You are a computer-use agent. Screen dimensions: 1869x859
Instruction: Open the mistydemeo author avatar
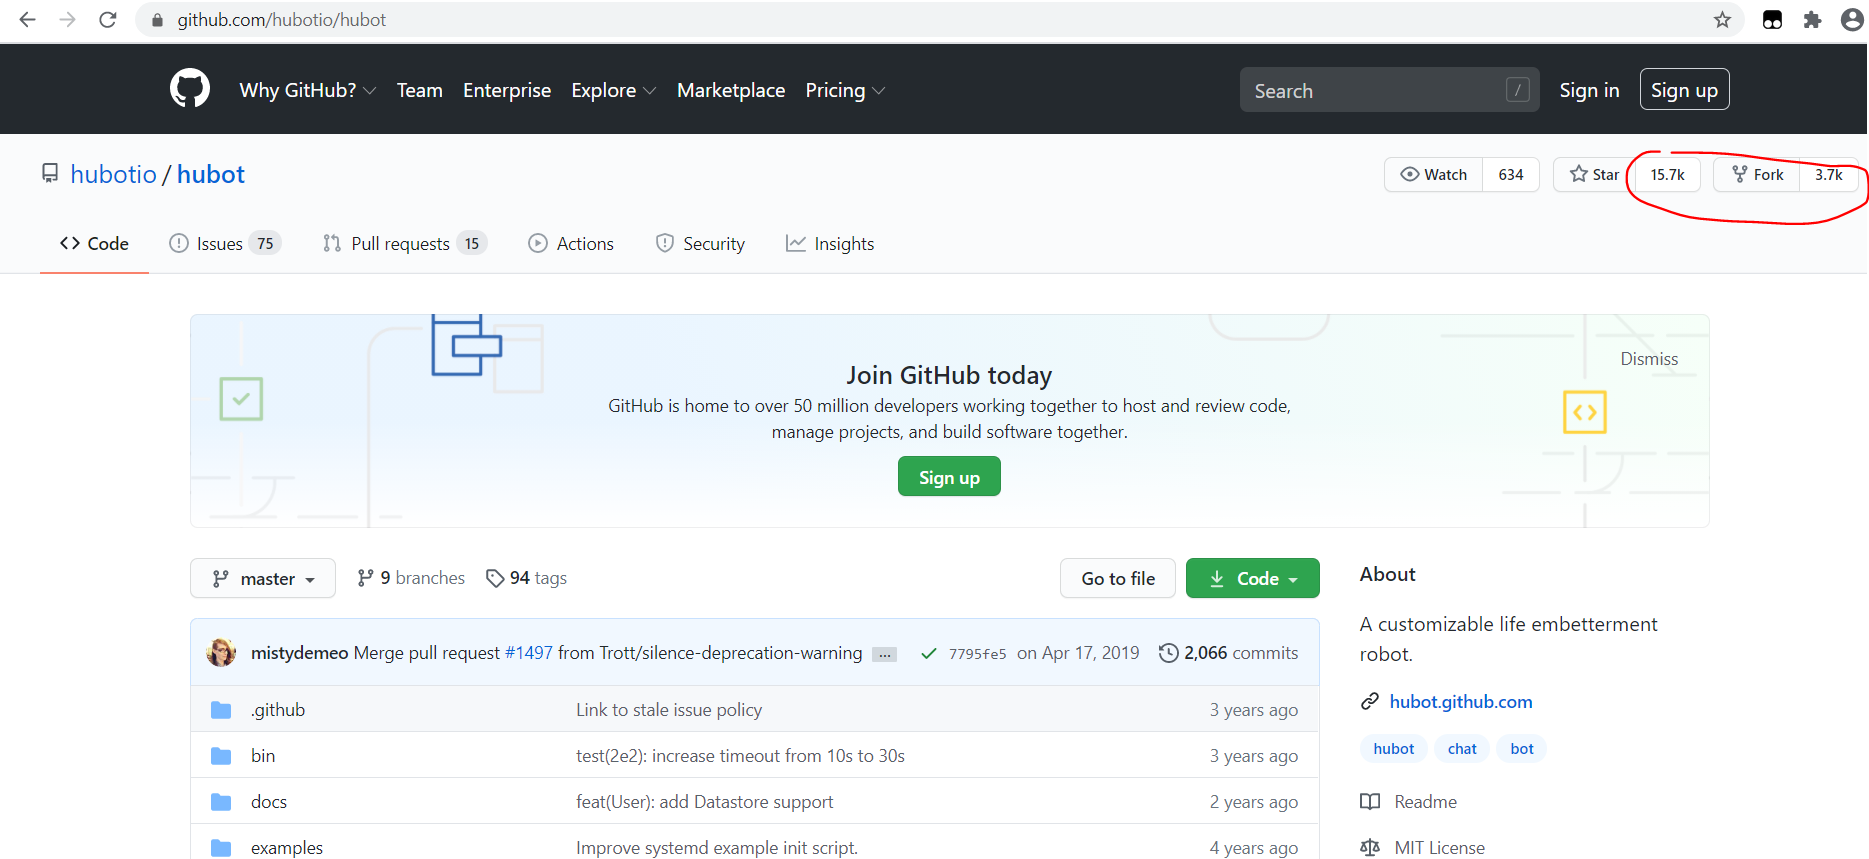[x=221, y=653]
